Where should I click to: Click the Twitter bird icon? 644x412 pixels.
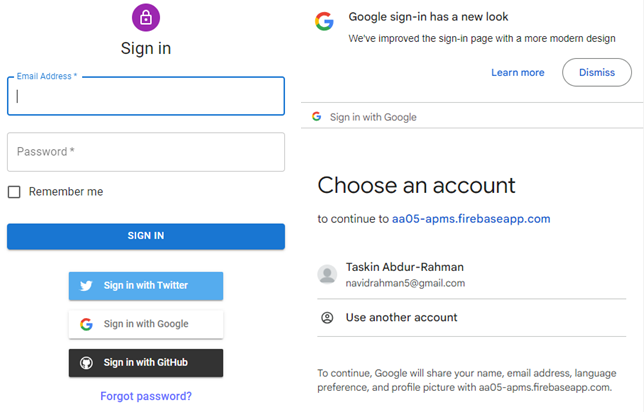click(86, 285)
